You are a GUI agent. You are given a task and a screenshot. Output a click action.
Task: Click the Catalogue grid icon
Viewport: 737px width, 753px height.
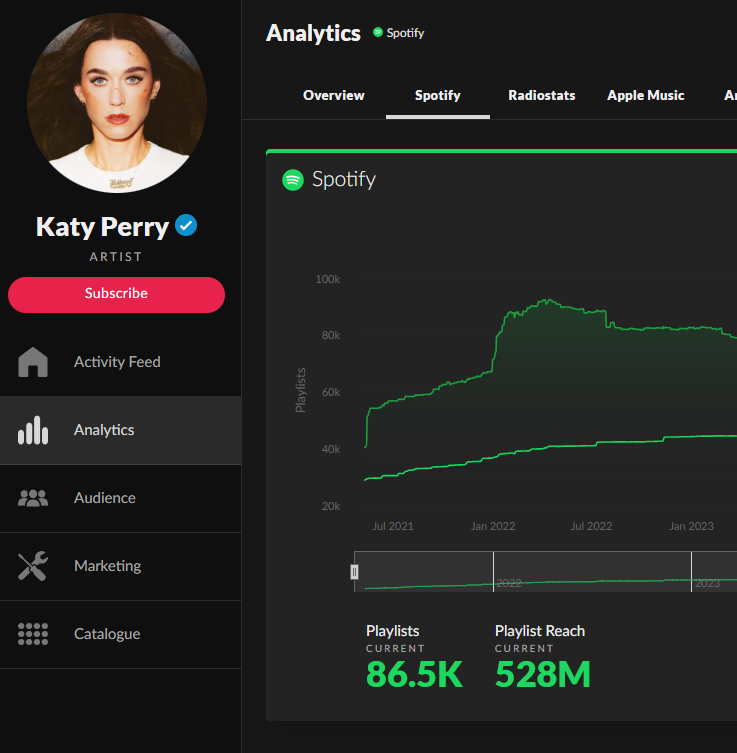[33, 634]
